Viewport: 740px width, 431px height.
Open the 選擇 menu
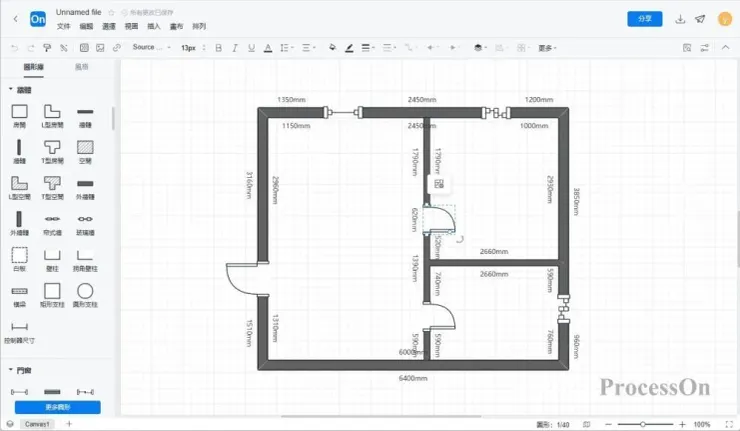point(109,26)
